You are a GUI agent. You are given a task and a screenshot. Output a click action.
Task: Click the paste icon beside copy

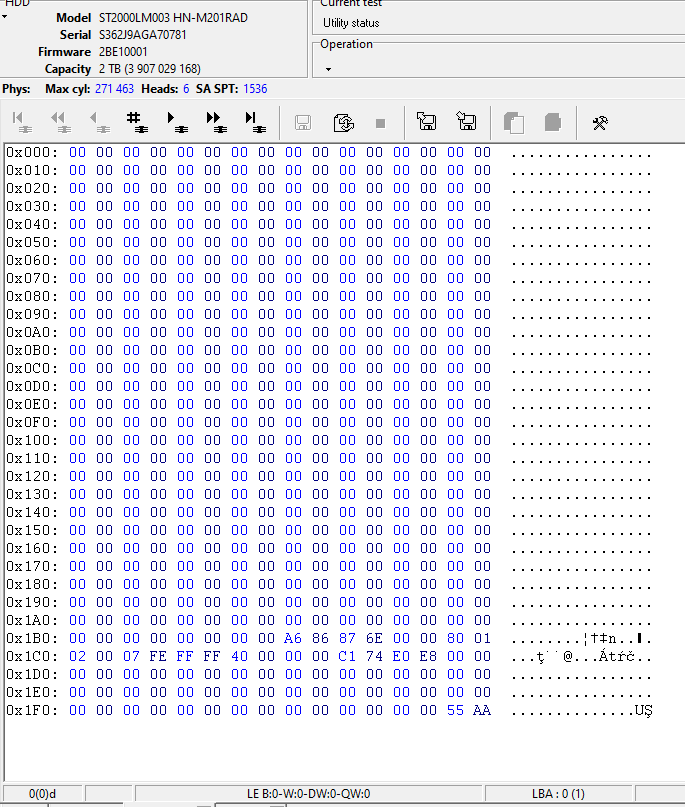coord(552,123)
